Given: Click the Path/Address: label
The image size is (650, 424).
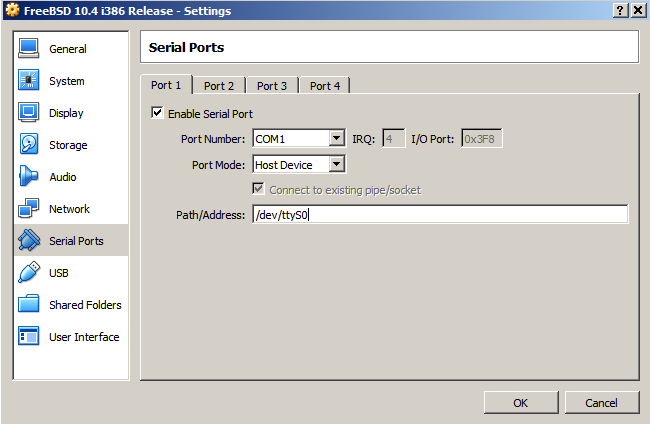Looking at the screenshot, I should pos(211,215).
